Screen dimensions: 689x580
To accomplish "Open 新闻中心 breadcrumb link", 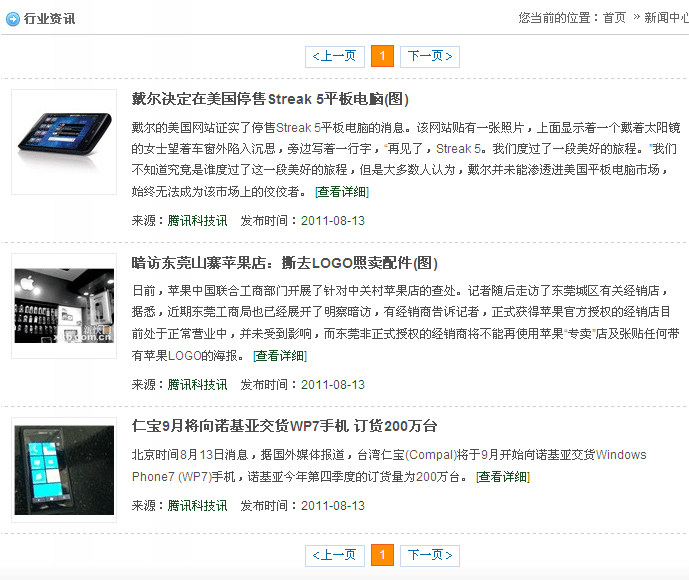I will click(666, 18).
